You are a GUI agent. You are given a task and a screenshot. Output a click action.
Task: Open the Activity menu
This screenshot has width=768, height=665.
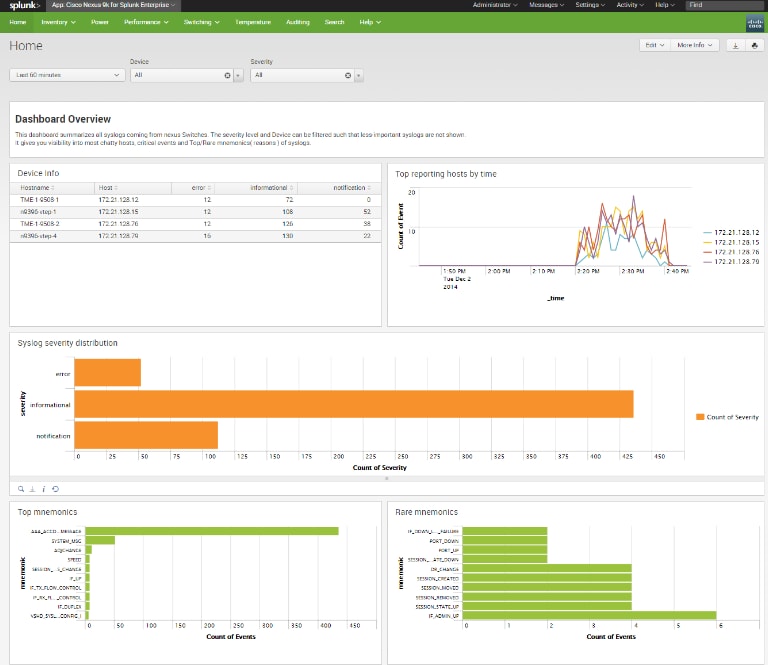point(630,5)
